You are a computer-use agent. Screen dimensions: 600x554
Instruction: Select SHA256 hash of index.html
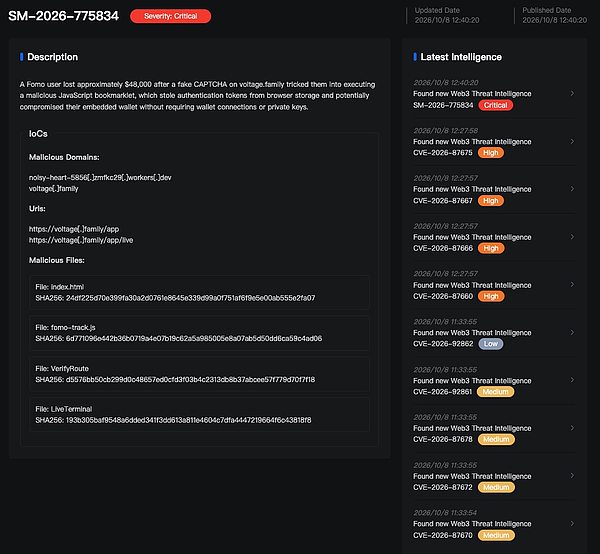click(191, 298)
